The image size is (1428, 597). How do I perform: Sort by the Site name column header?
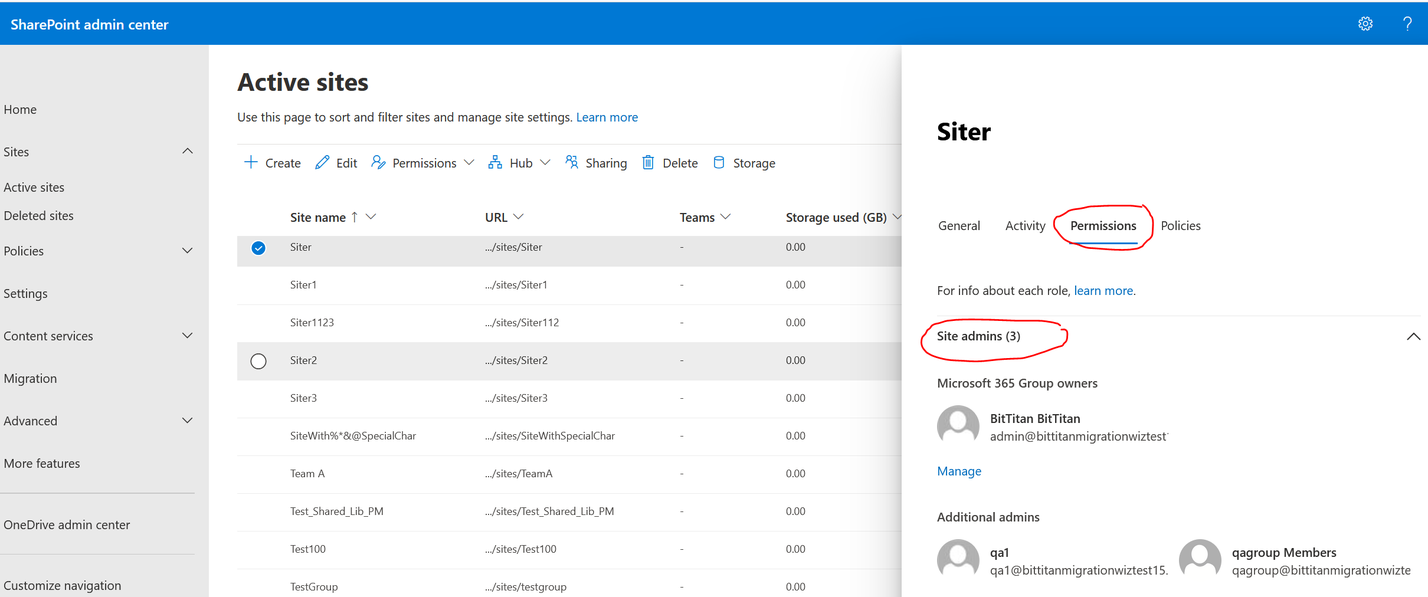point(317,217)
